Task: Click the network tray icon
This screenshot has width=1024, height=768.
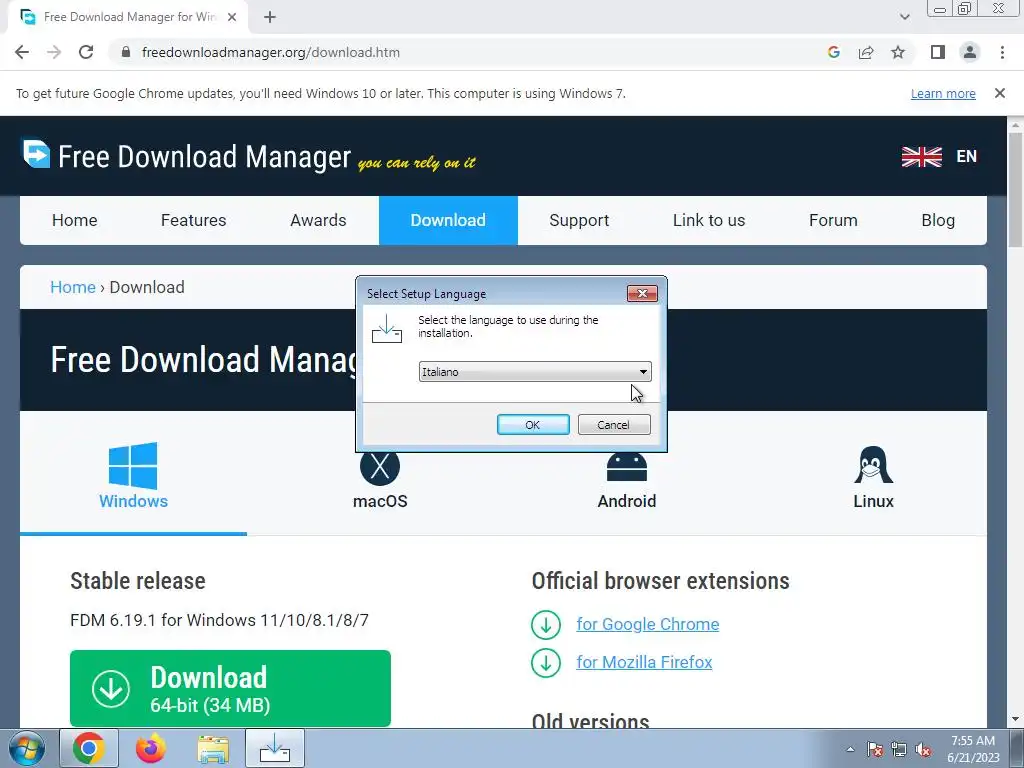Action: 899,749
